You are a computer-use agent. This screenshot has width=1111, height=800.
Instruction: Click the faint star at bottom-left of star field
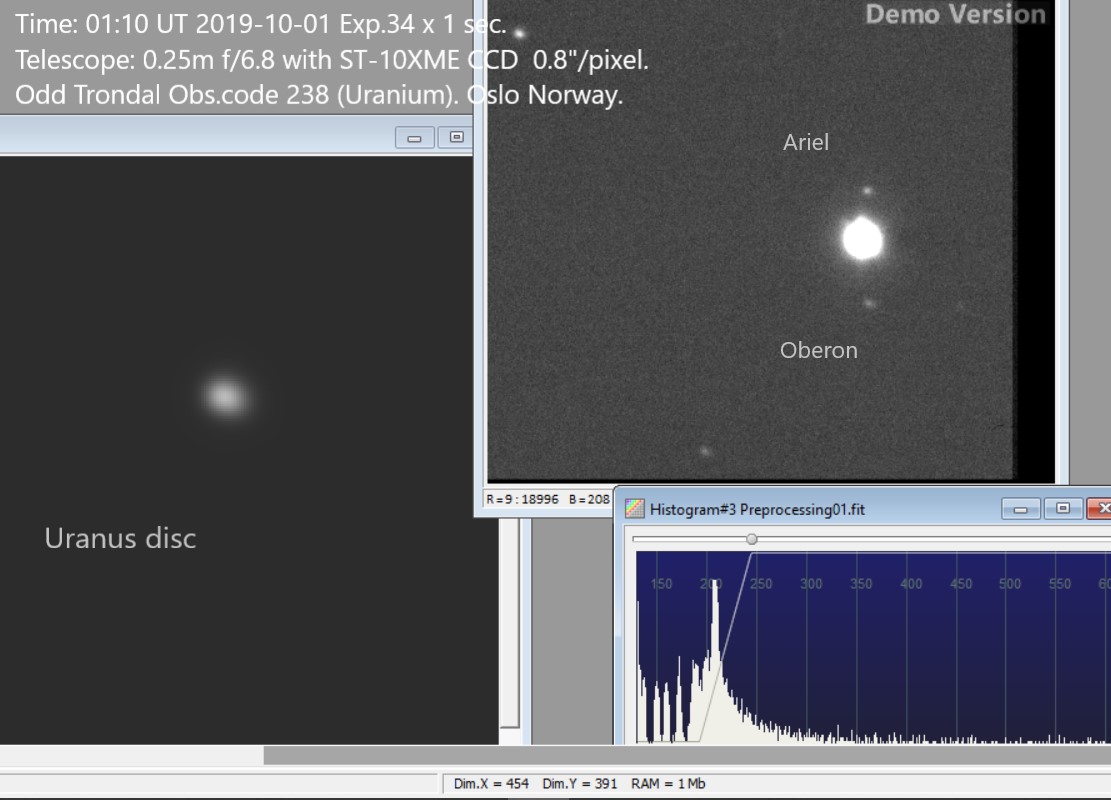point(705,451)
